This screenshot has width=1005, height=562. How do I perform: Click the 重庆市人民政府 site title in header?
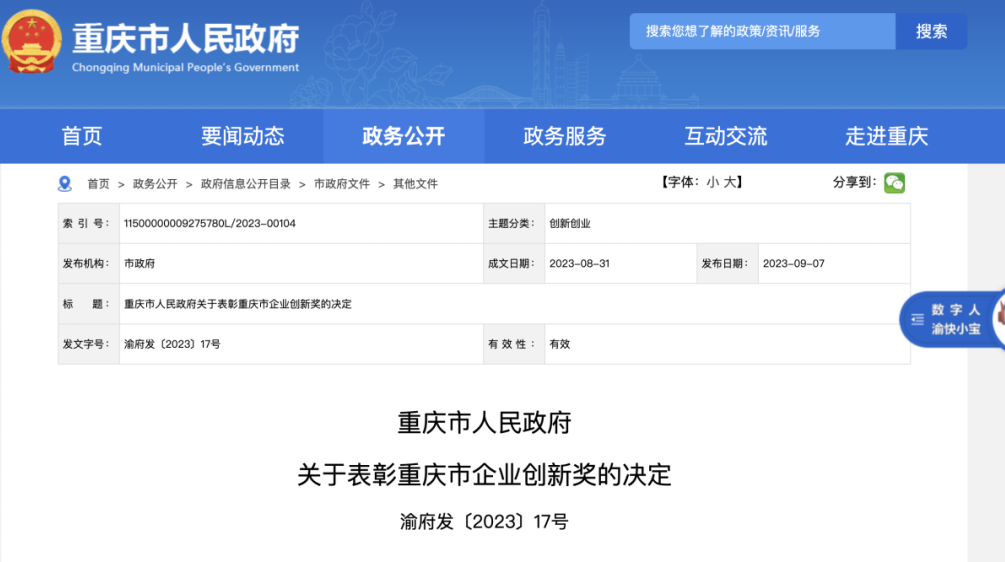tap(185, 40)
